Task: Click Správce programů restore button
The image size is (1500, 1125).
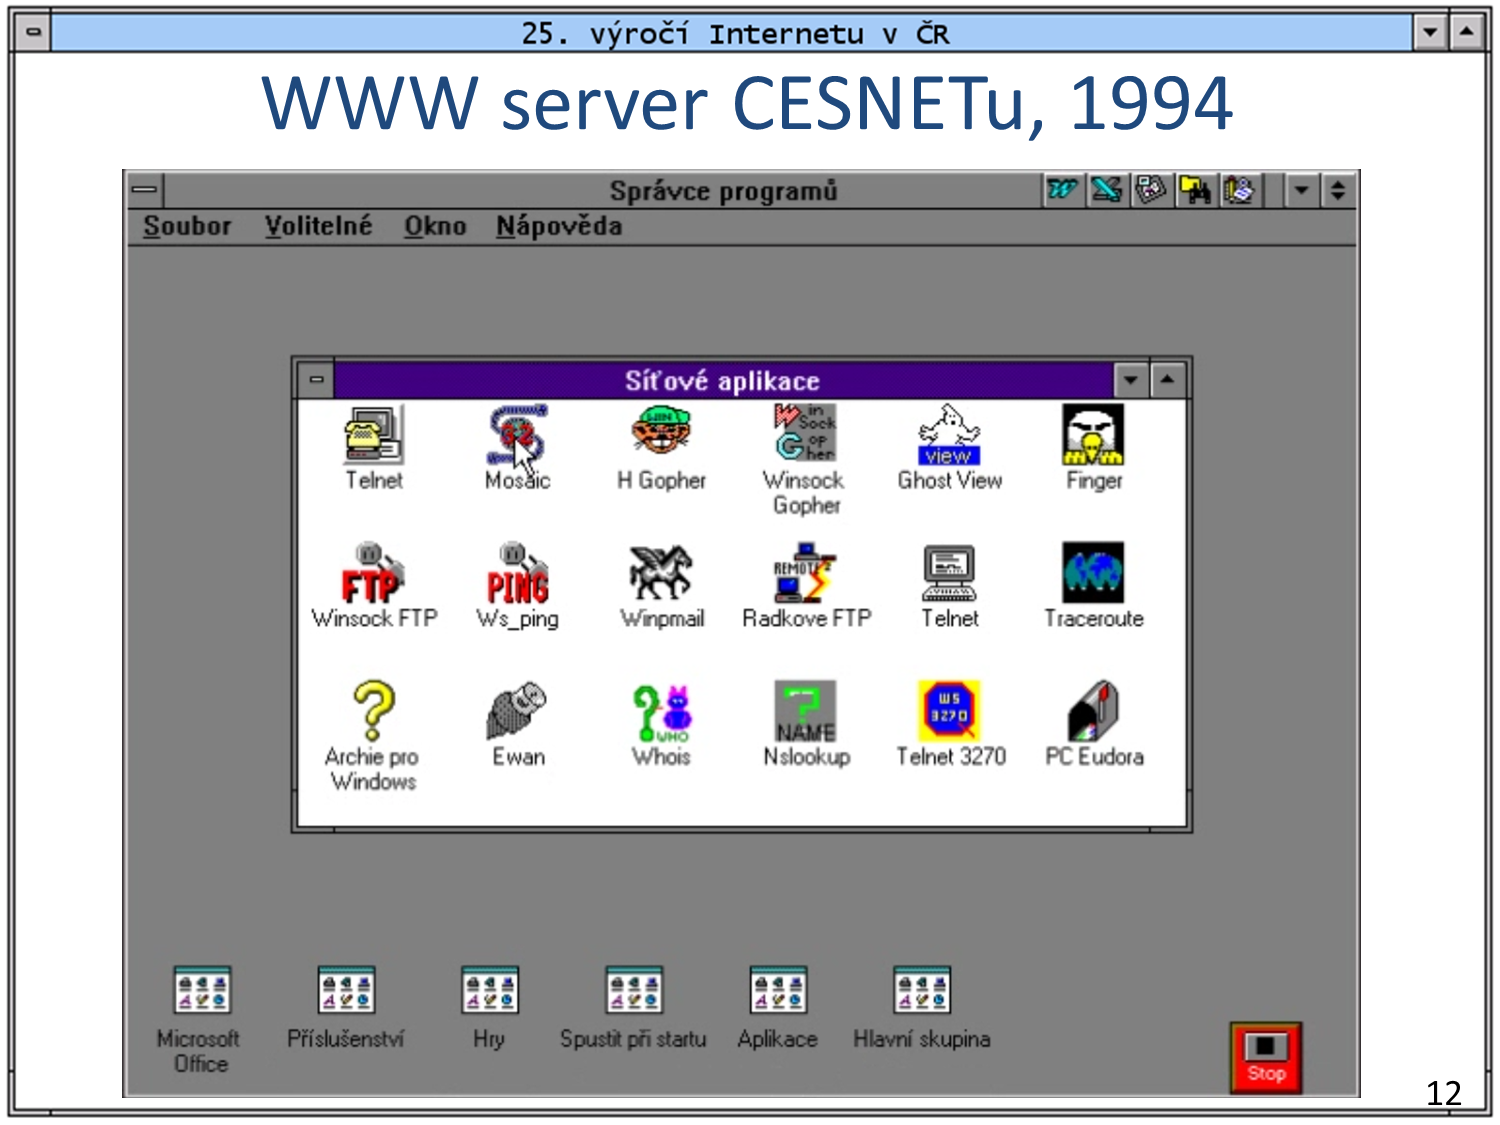Action: click(1338, 189)
